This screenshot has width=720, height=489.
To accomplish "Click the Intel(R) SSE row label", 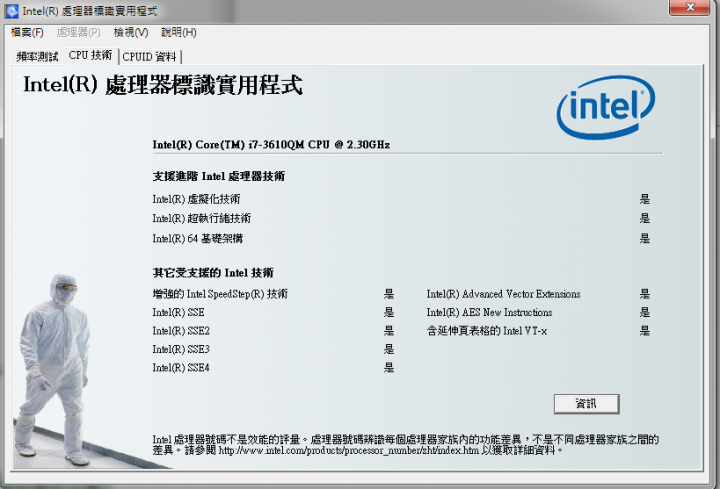I will (x=178, y=312).
